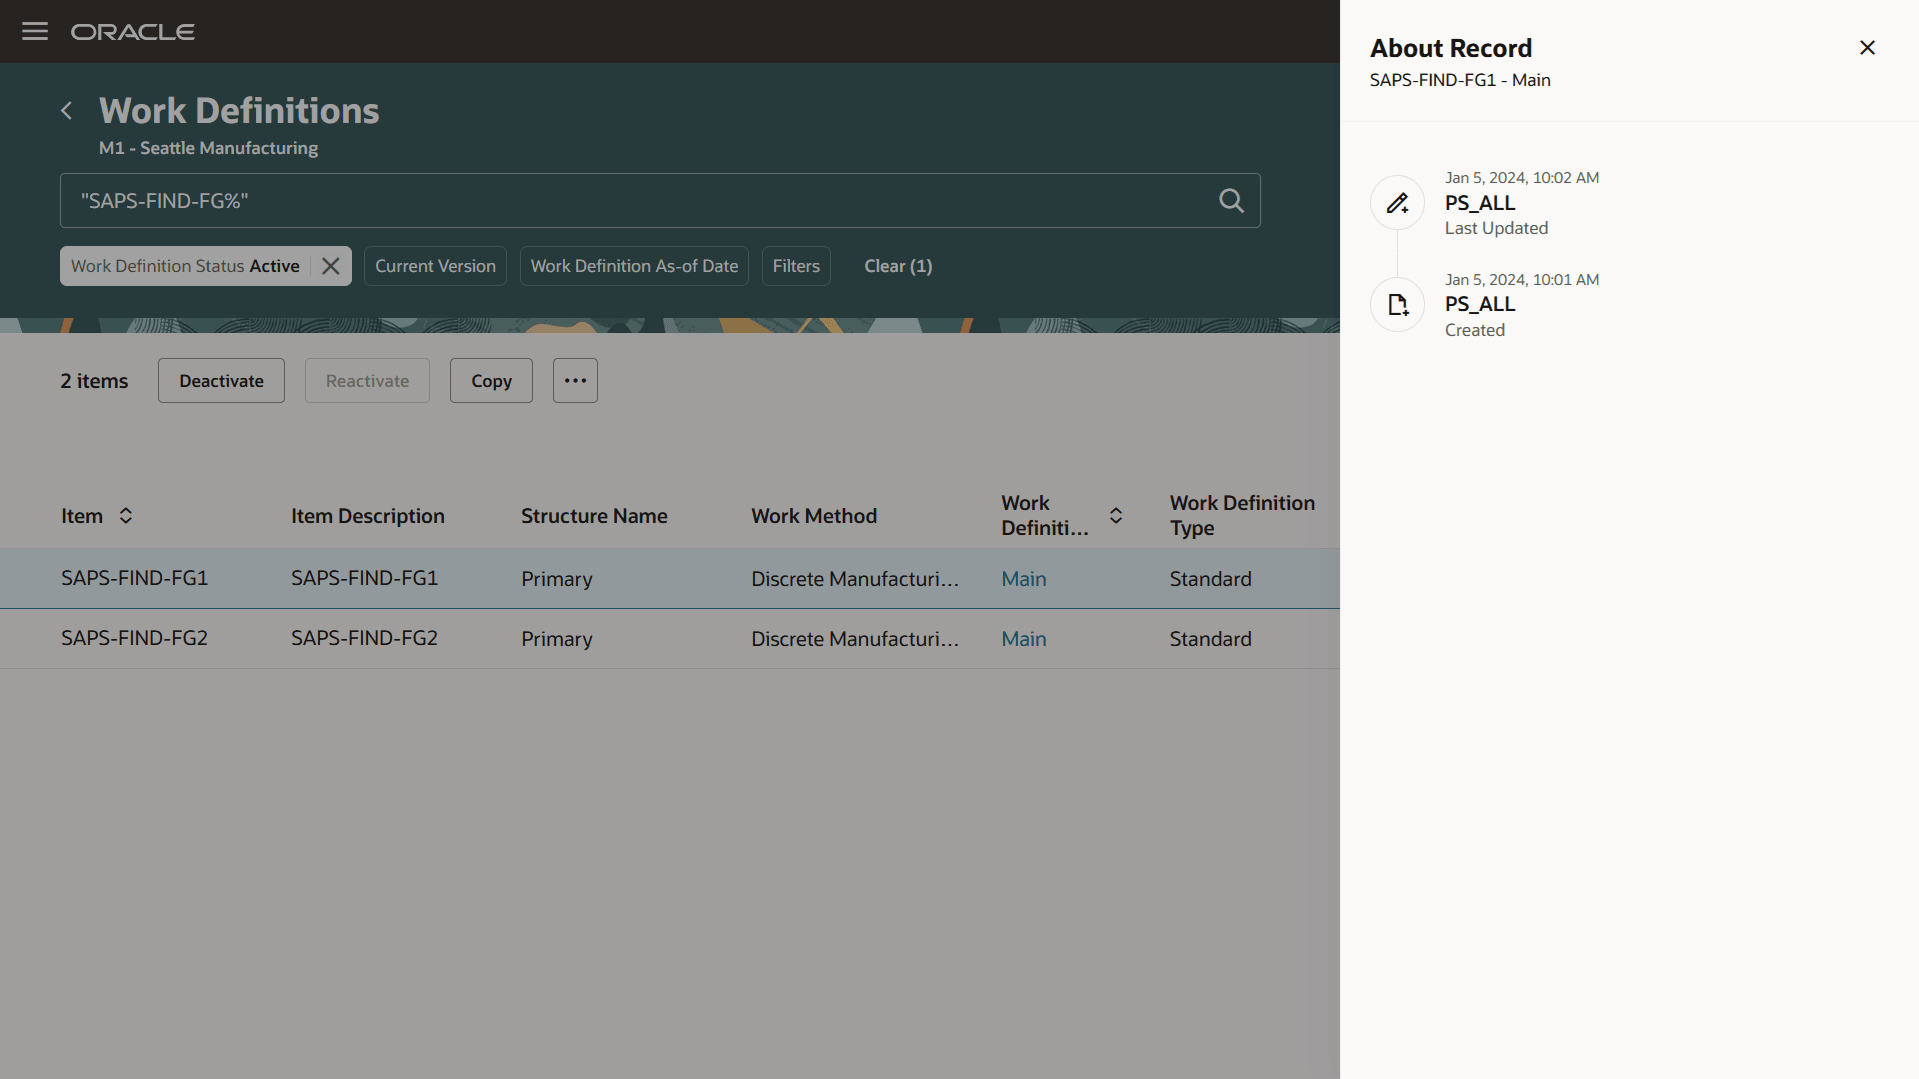Click Discrete Manufacturi... in SAPS-FIND-FG2 row
The height and width of the screenshot is (1079, 1919).
(855, 639)
